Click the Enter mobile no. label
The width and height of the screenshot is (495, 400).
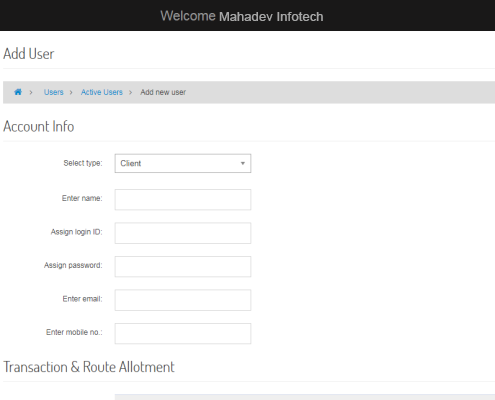pyautogui.click(x=74, y=332)
